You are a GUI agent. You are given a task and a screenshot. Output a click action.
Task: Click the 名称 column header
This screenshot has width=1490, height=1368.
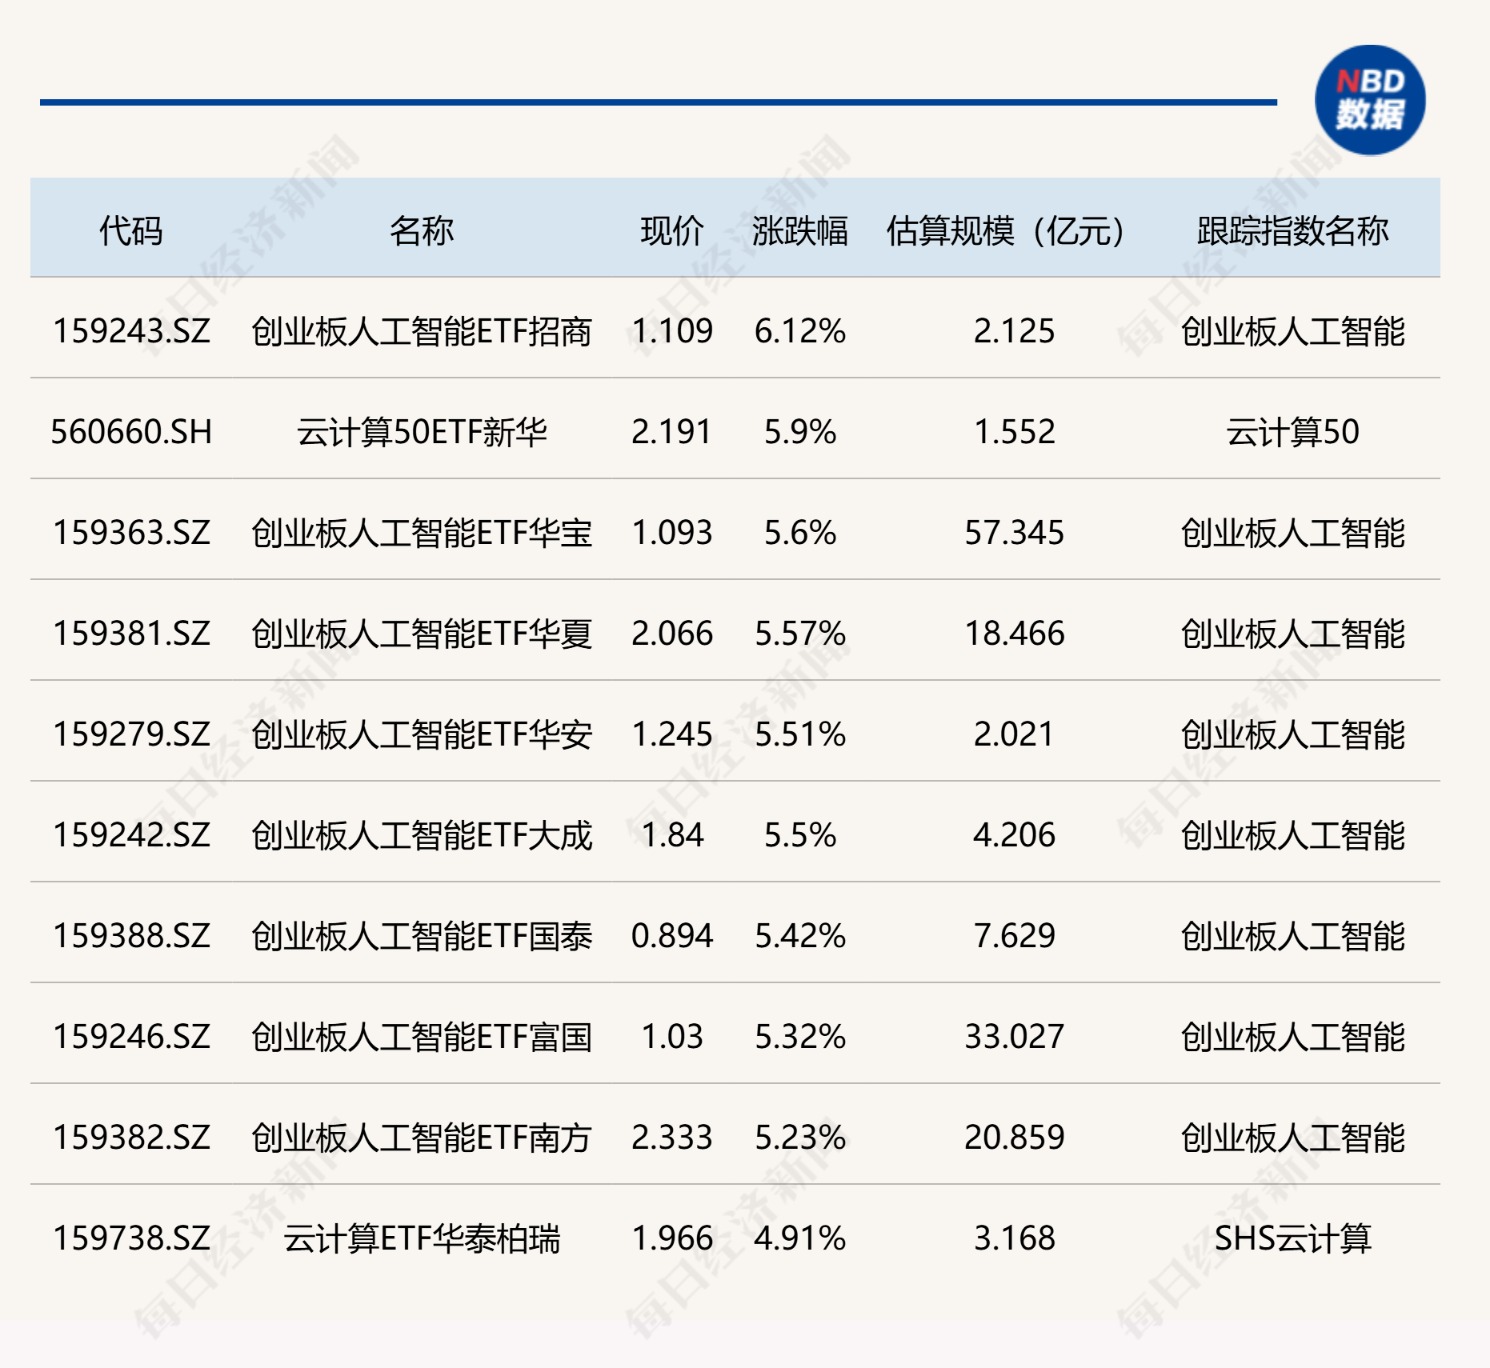click(422, 231)
